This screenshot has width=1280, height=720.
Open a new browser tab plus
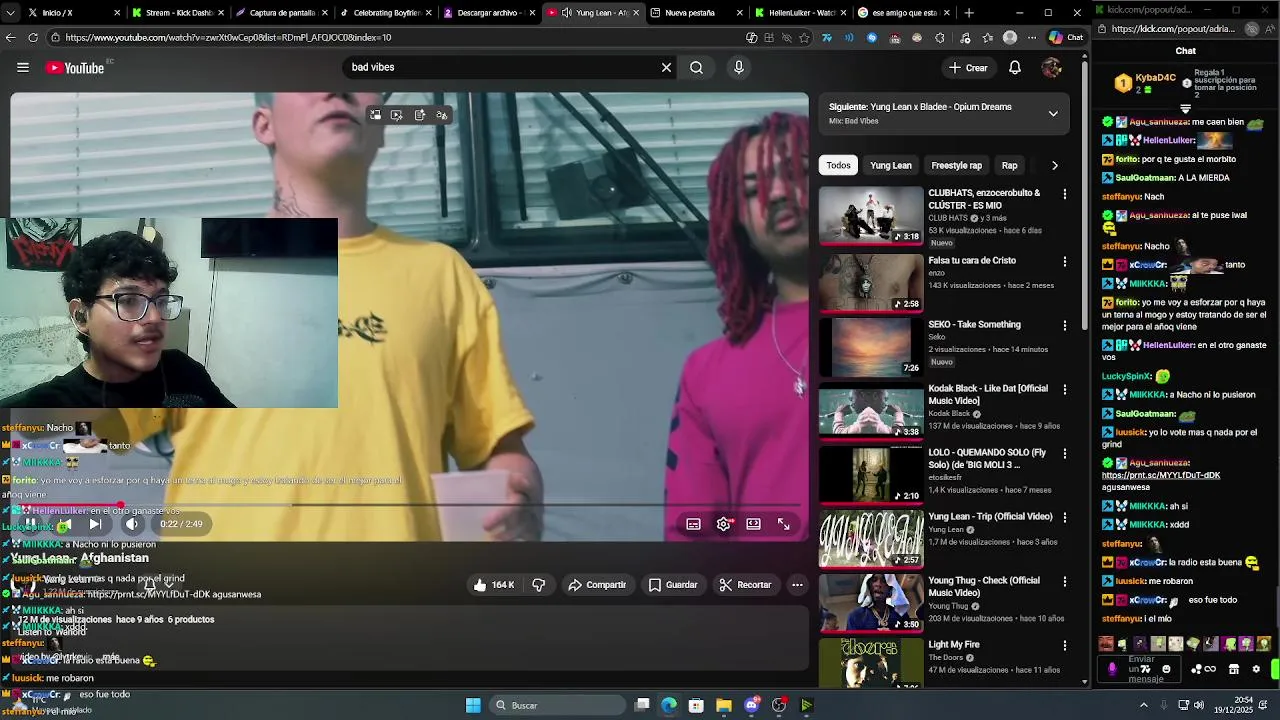(969, 12)
